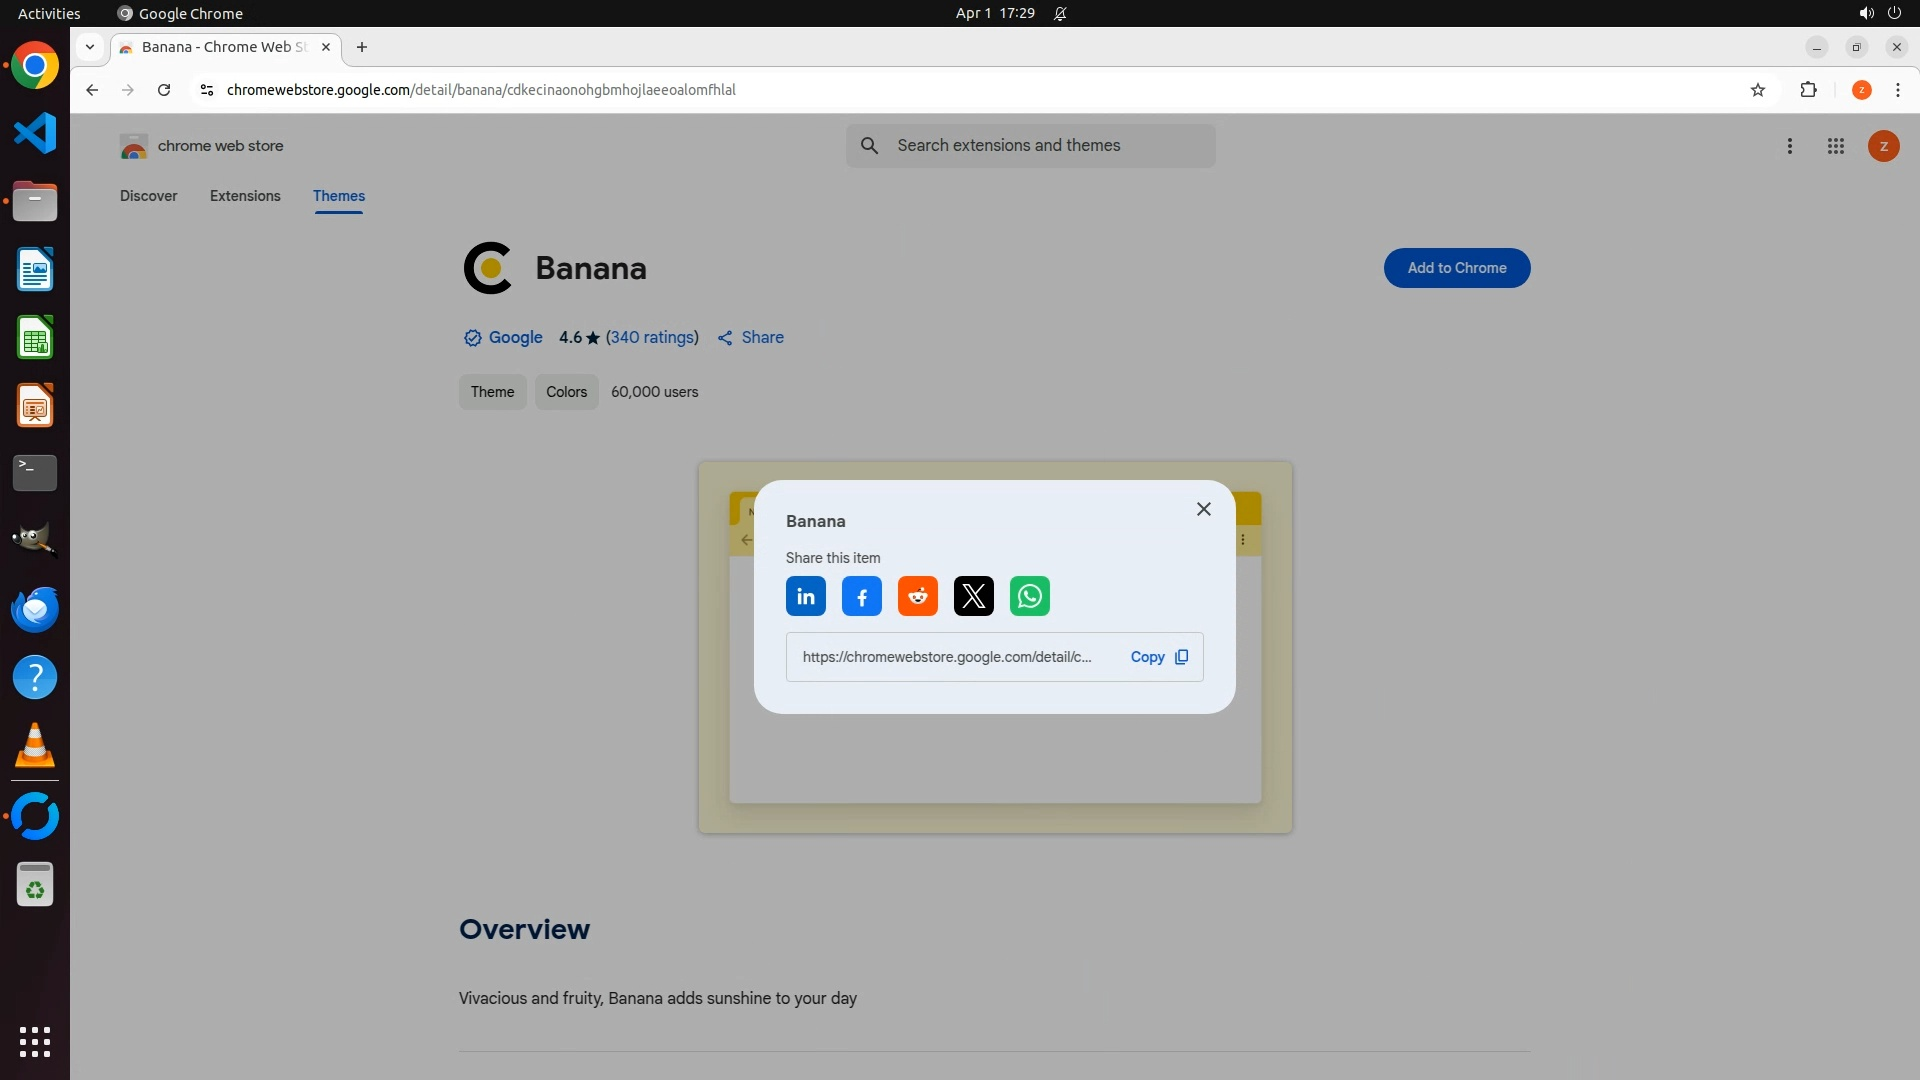Click the Reddit share icon
Screen dimensions: 1920x1080
tap(917, 597)
